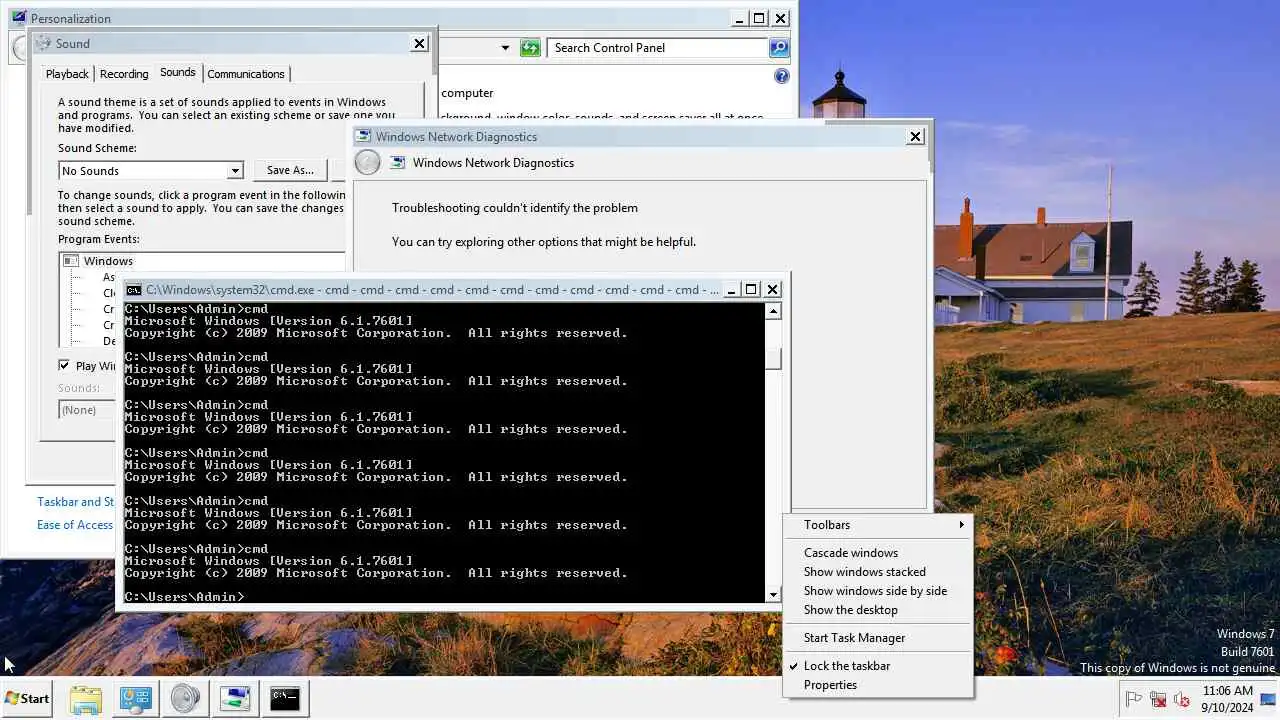Image resolution: width=1280 pixels, height=720 pixels.
Task: Maximize the Personalization window
Action: click(x=759, y=18)
